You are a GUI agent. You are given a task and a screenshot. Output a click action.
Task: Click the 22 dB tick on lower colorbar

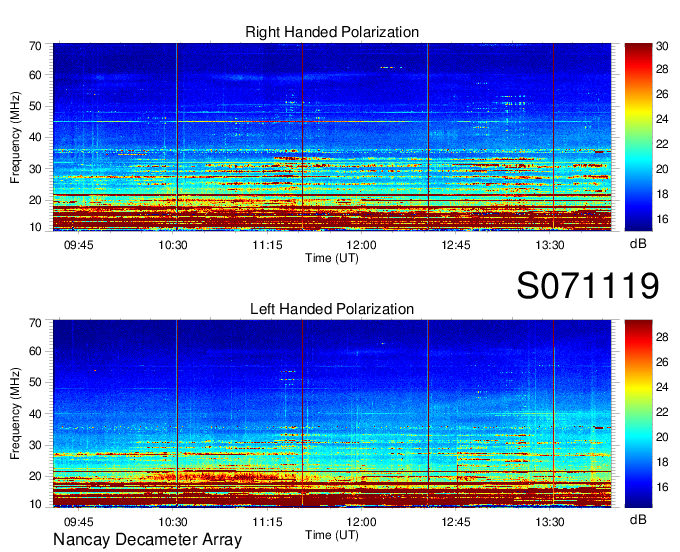[662, 412]
